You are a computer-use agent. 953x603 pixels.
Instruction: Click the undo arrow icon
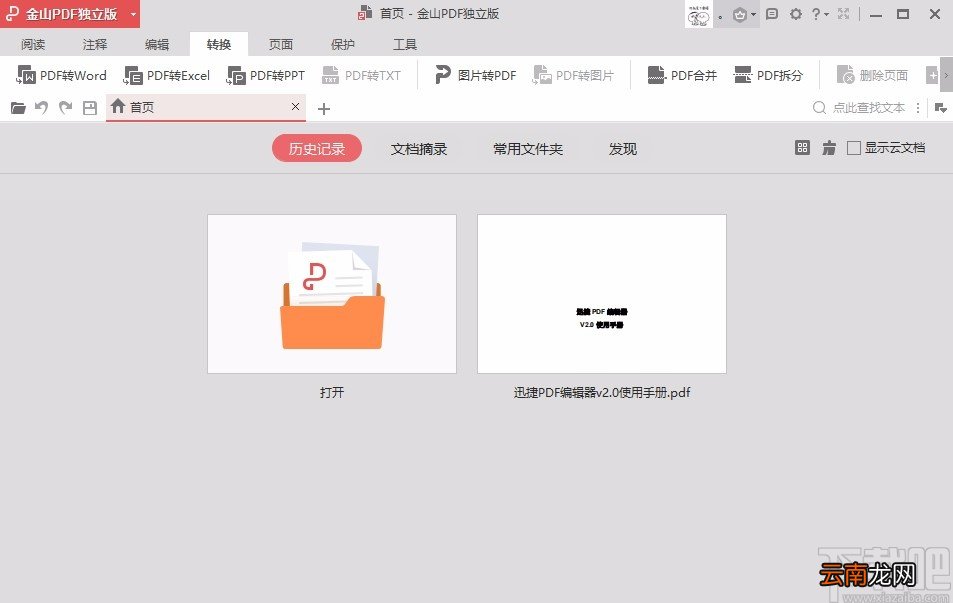[x=41, y=108]
